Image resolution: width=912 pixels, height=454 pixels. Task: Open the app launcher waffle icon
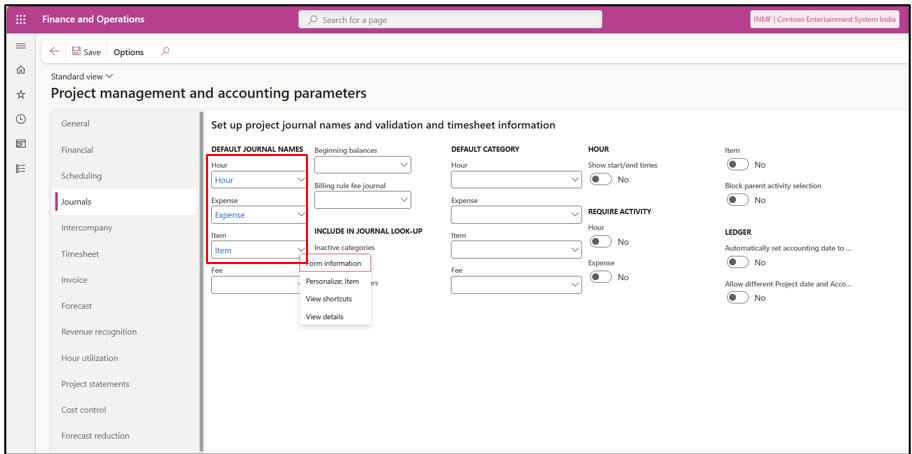point(20,20)
